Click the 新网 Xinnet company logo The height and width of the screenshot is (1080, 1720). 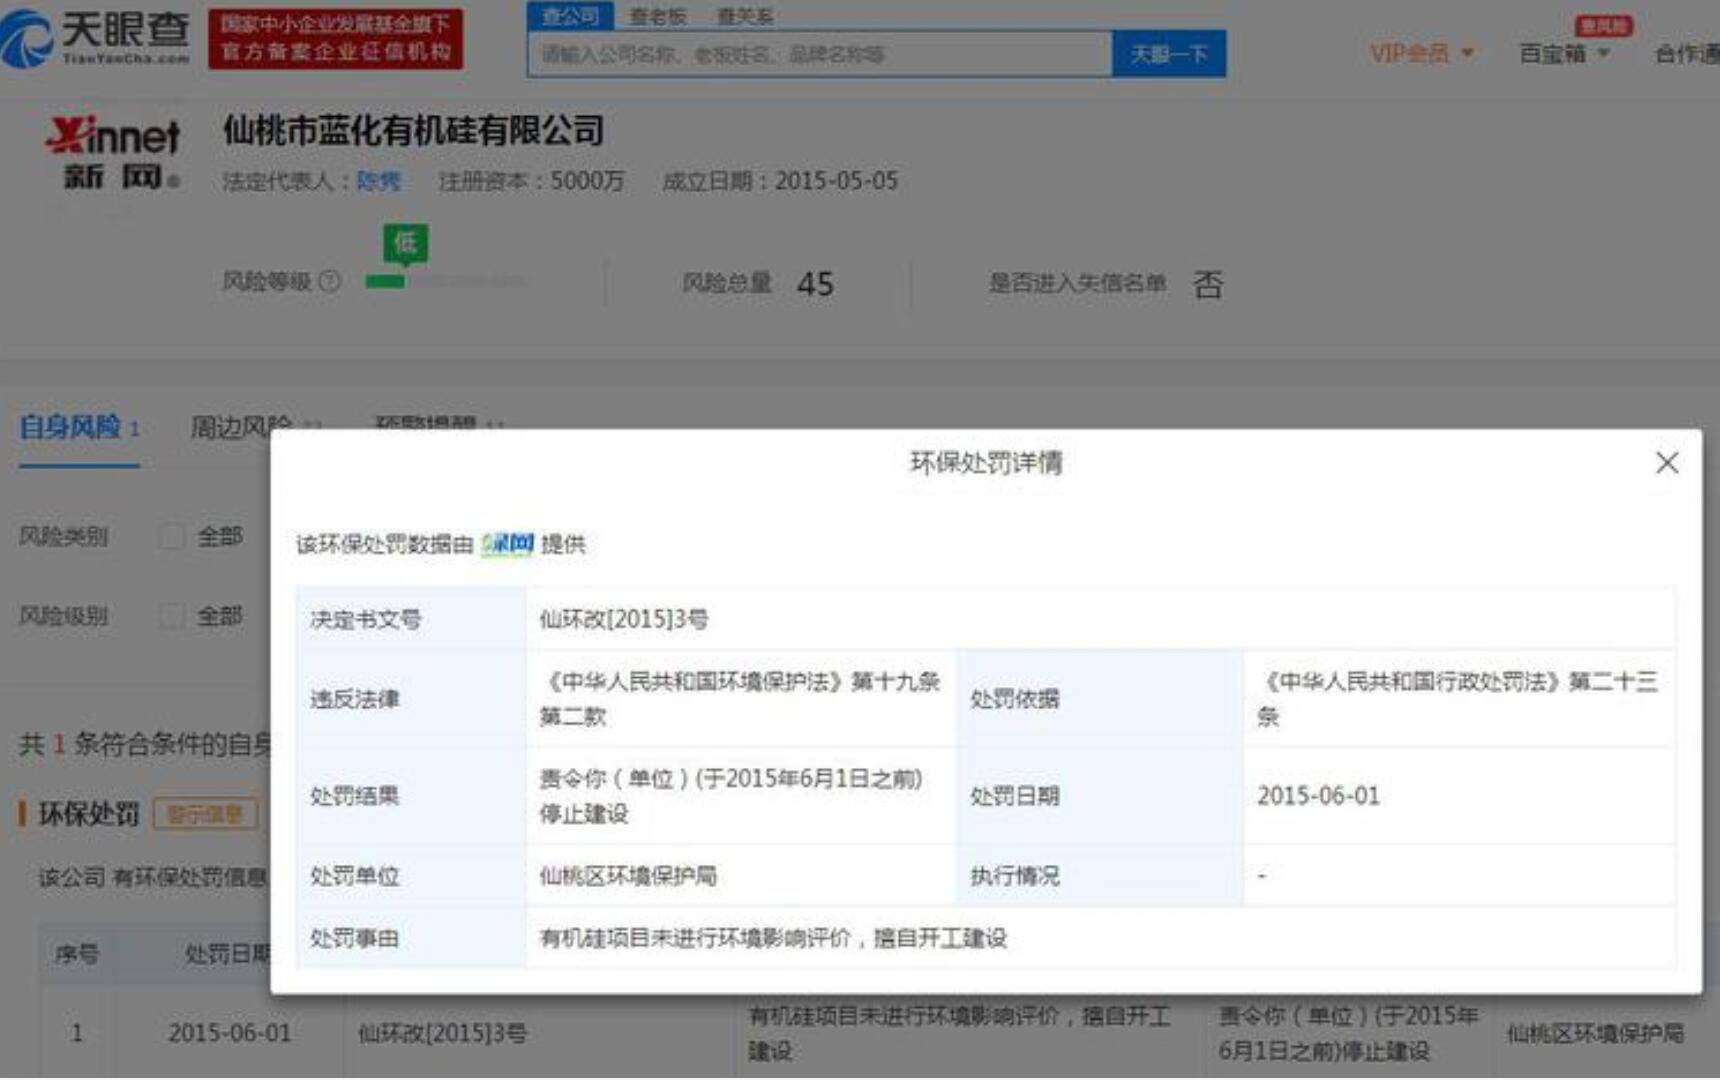[x=113, y=152]
